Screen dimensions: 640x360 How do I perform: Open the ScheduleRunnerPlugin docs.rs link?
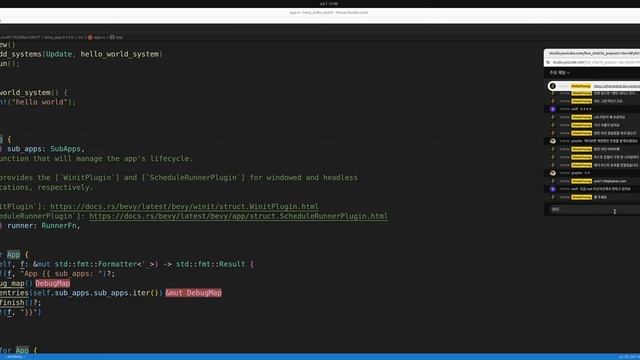coord(238,216)
